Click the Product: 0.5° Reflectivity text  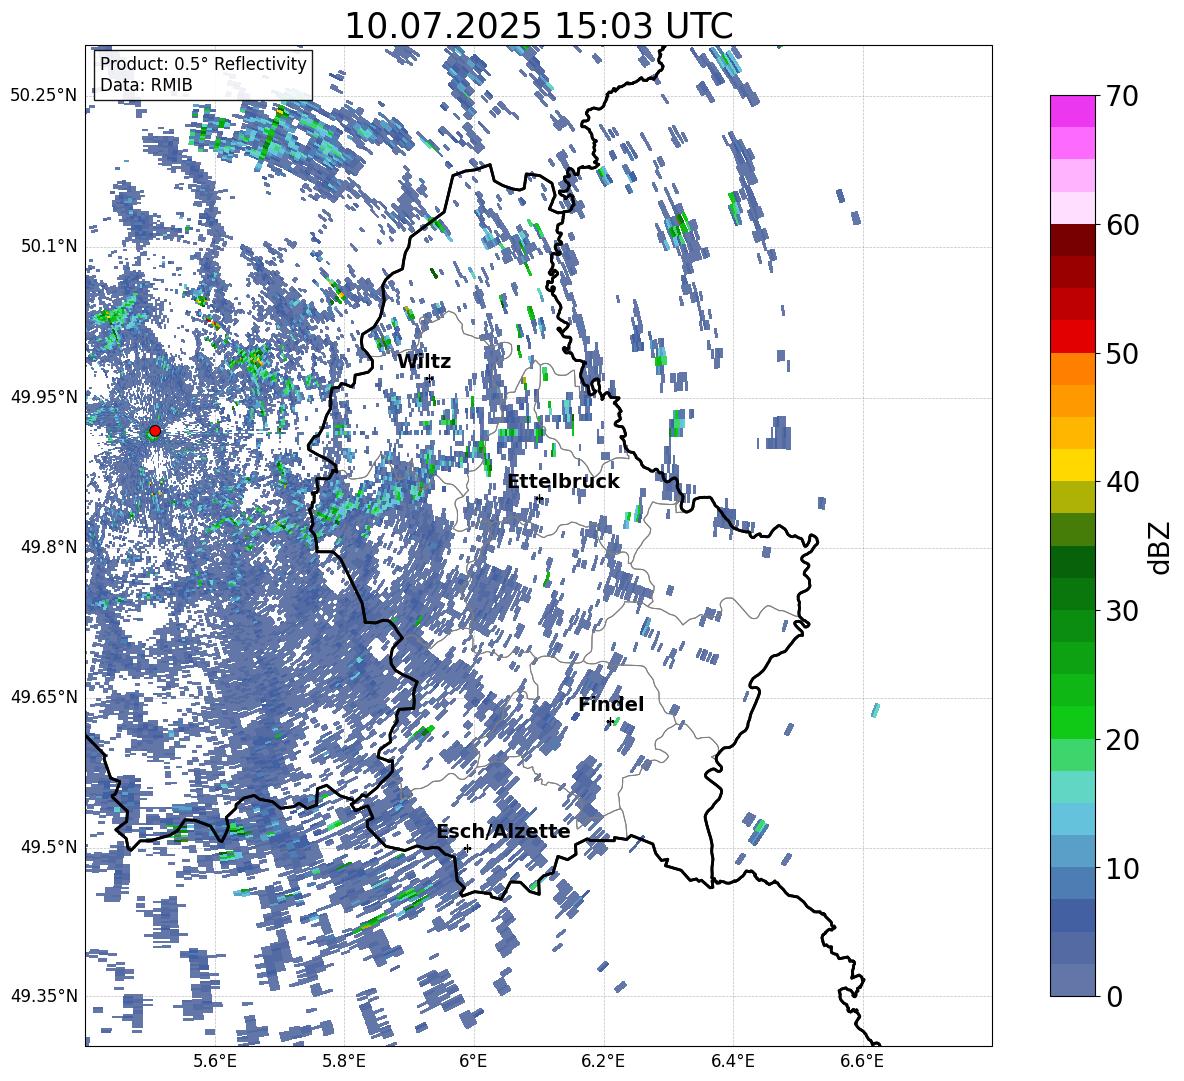point(203,64)
